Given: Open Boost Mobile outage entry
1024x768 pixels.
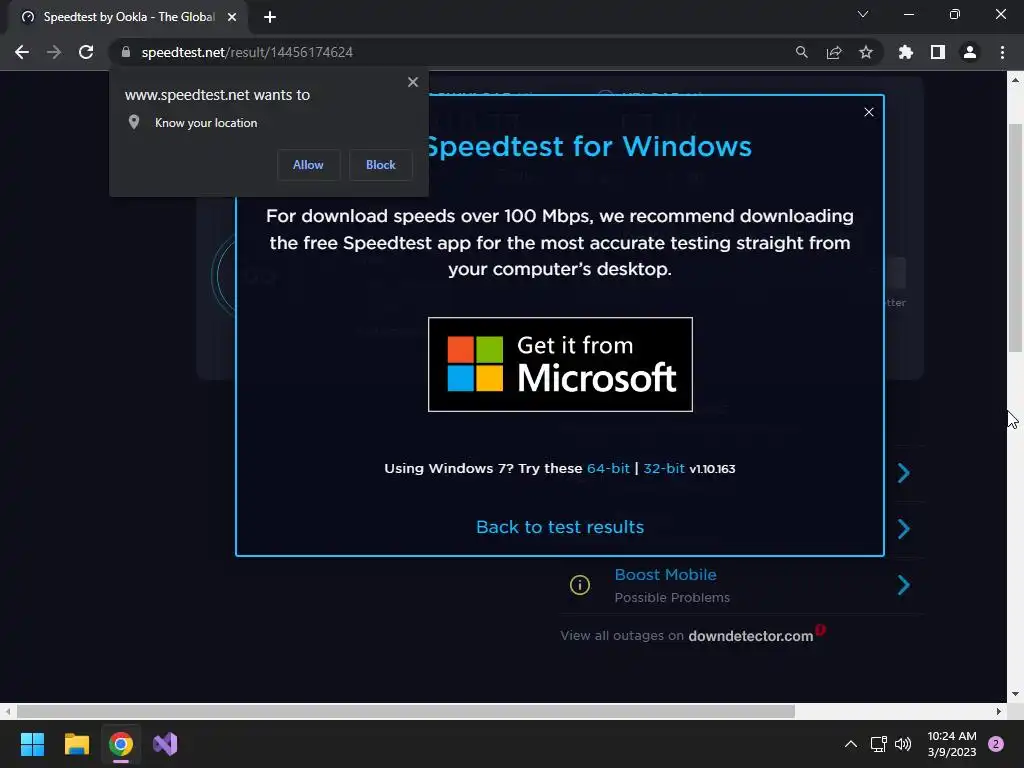Looking at the screenshot, I should point(665,575).
